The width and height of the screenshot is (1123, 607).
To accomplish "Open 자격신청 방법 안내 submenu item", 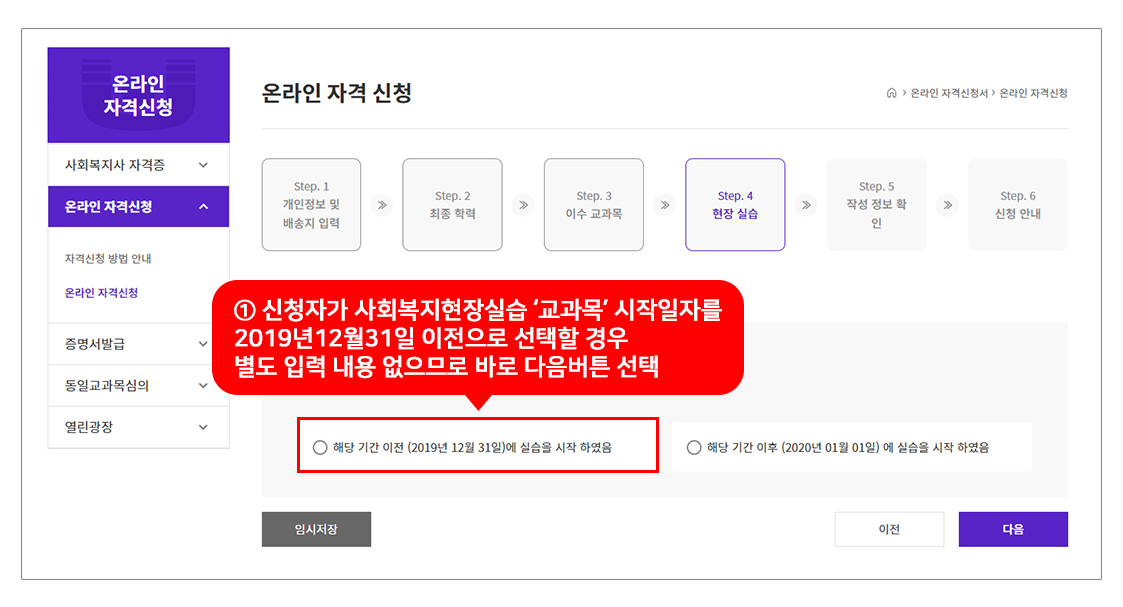I will pos(108,259).
